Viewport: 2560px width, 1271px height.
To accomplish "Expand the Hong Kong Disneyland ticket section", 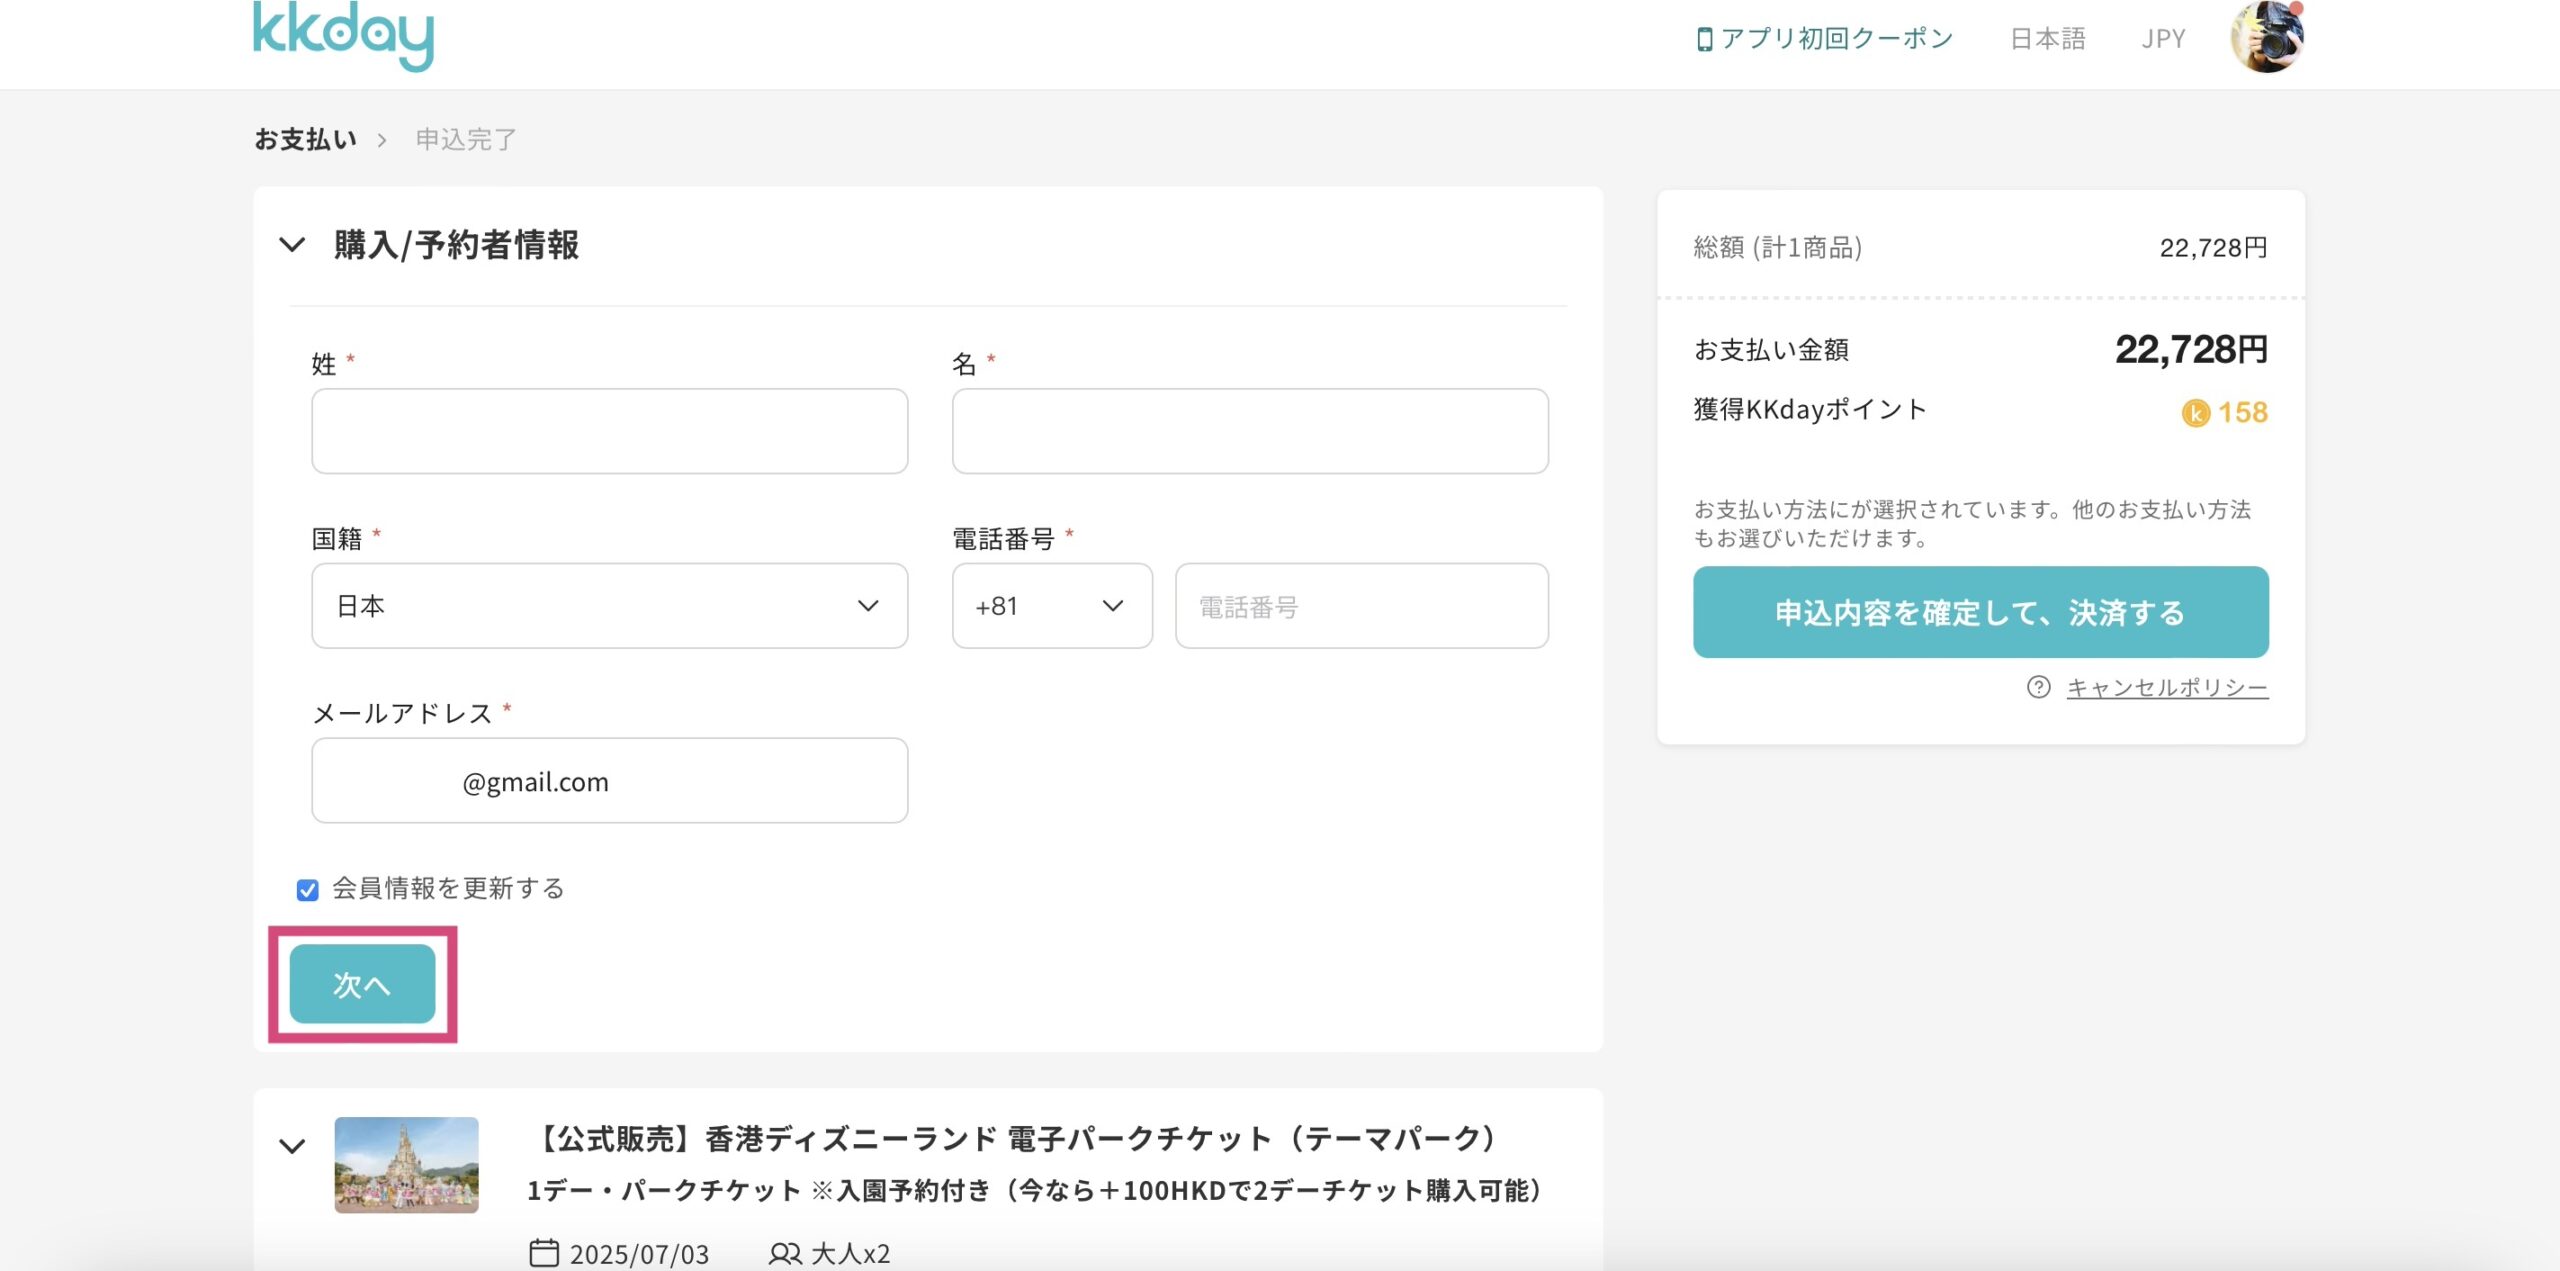I will (x=292, y=1146).
